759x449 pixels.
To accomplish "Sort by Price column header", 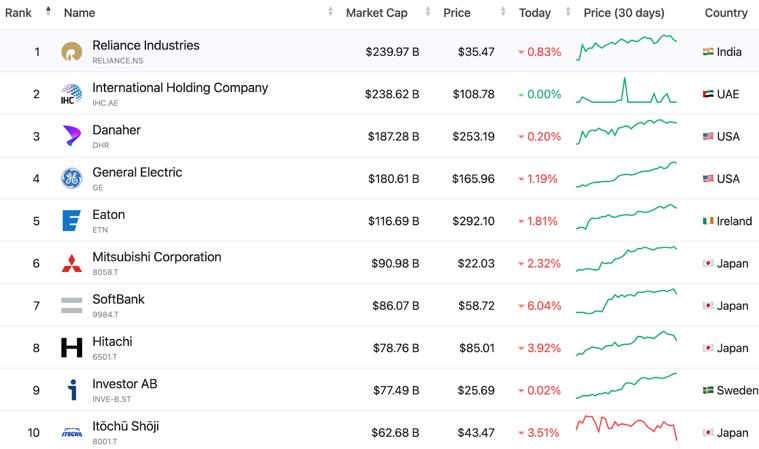I will click(457, 13).
